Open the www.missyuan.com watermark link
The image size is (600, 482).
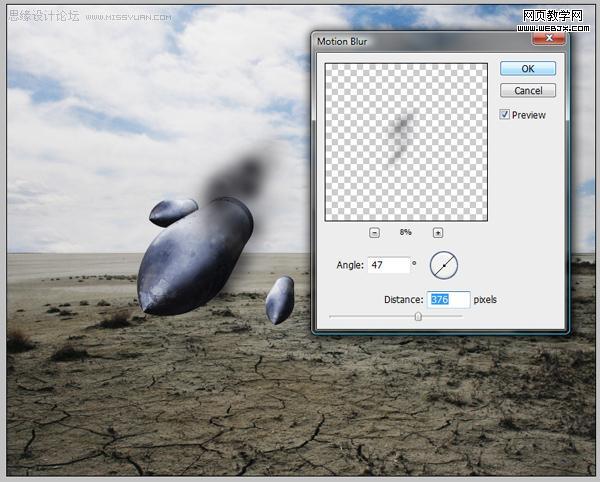pos(129,17)
